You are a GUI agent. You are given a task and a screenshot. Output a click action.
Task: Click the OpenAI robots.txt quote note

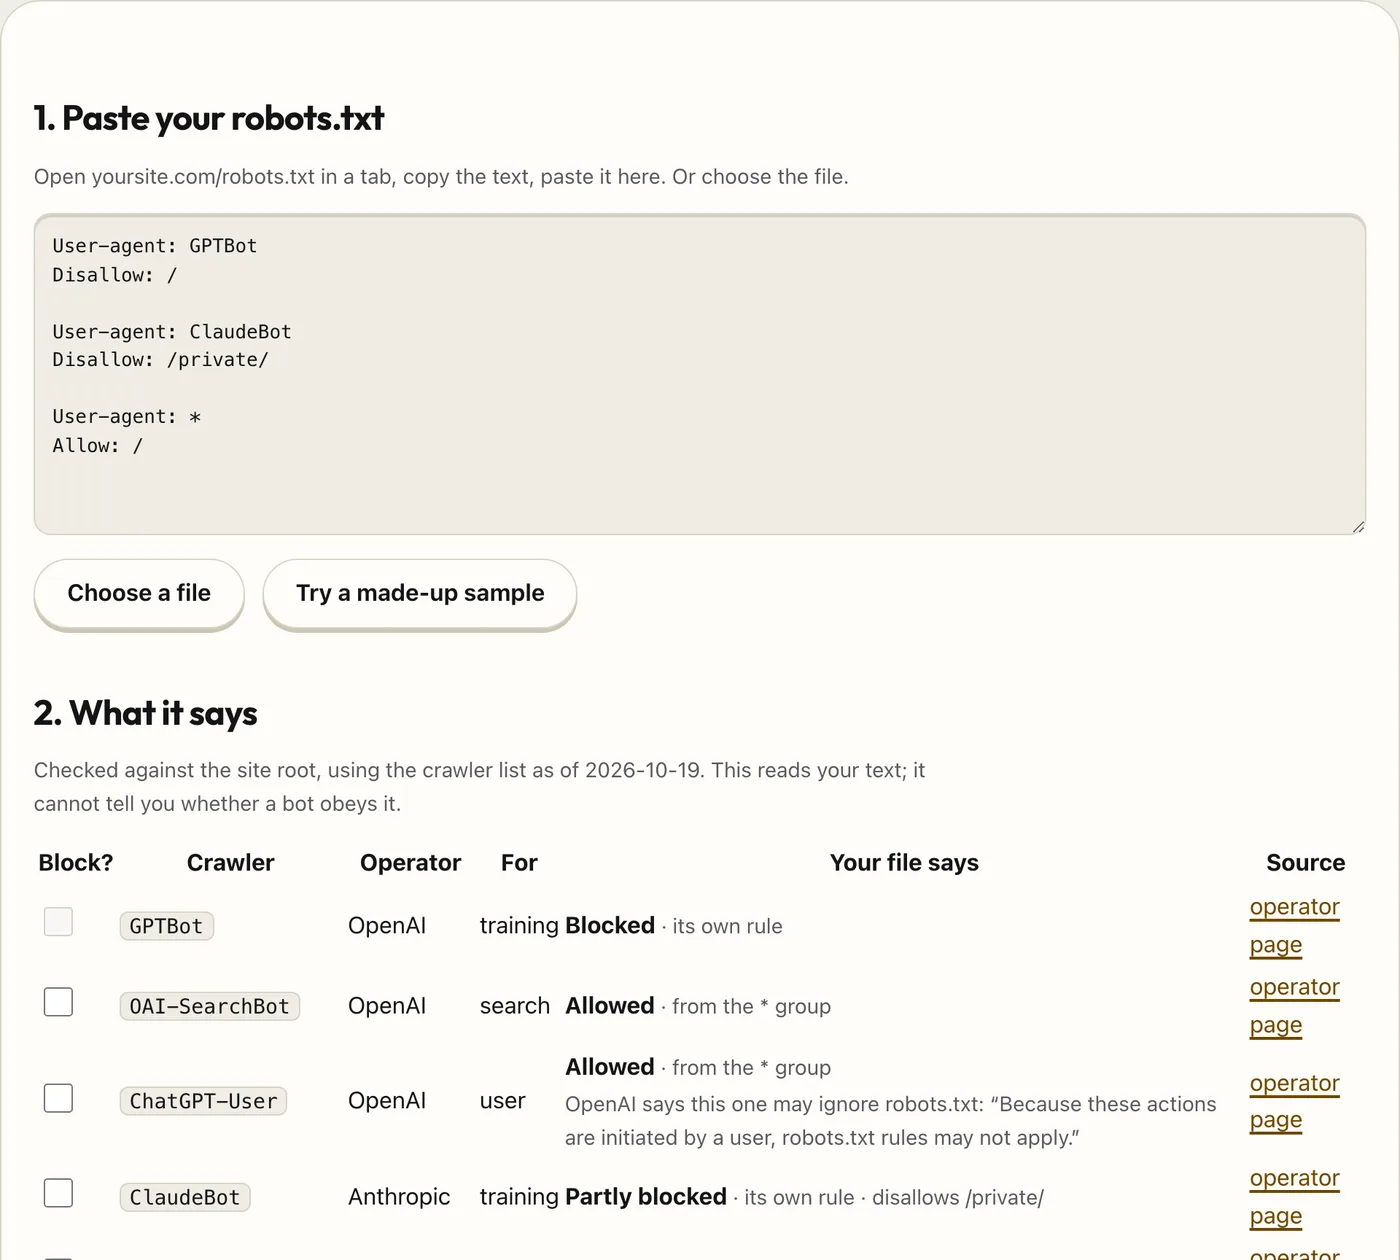[x=891, y=1121]
